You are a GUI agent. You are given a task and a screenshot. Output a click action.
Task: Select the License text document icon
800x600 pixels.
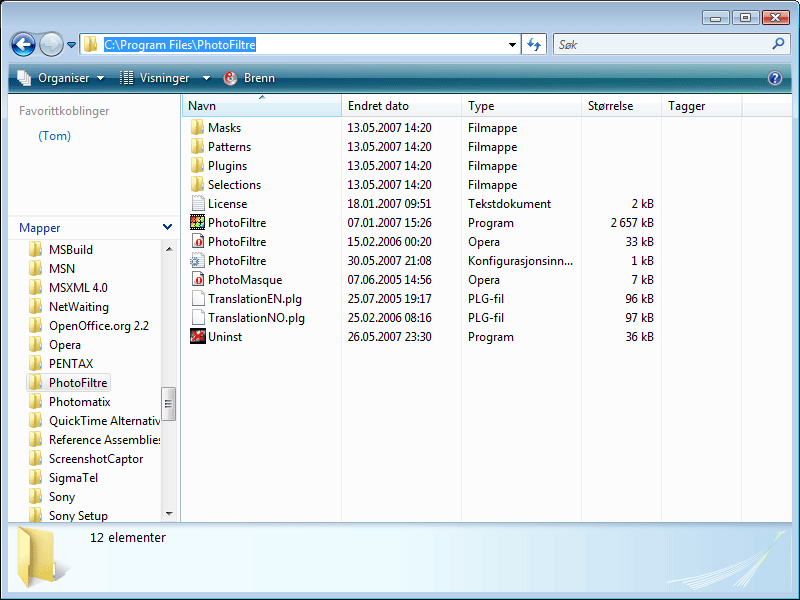coord(197,204)
